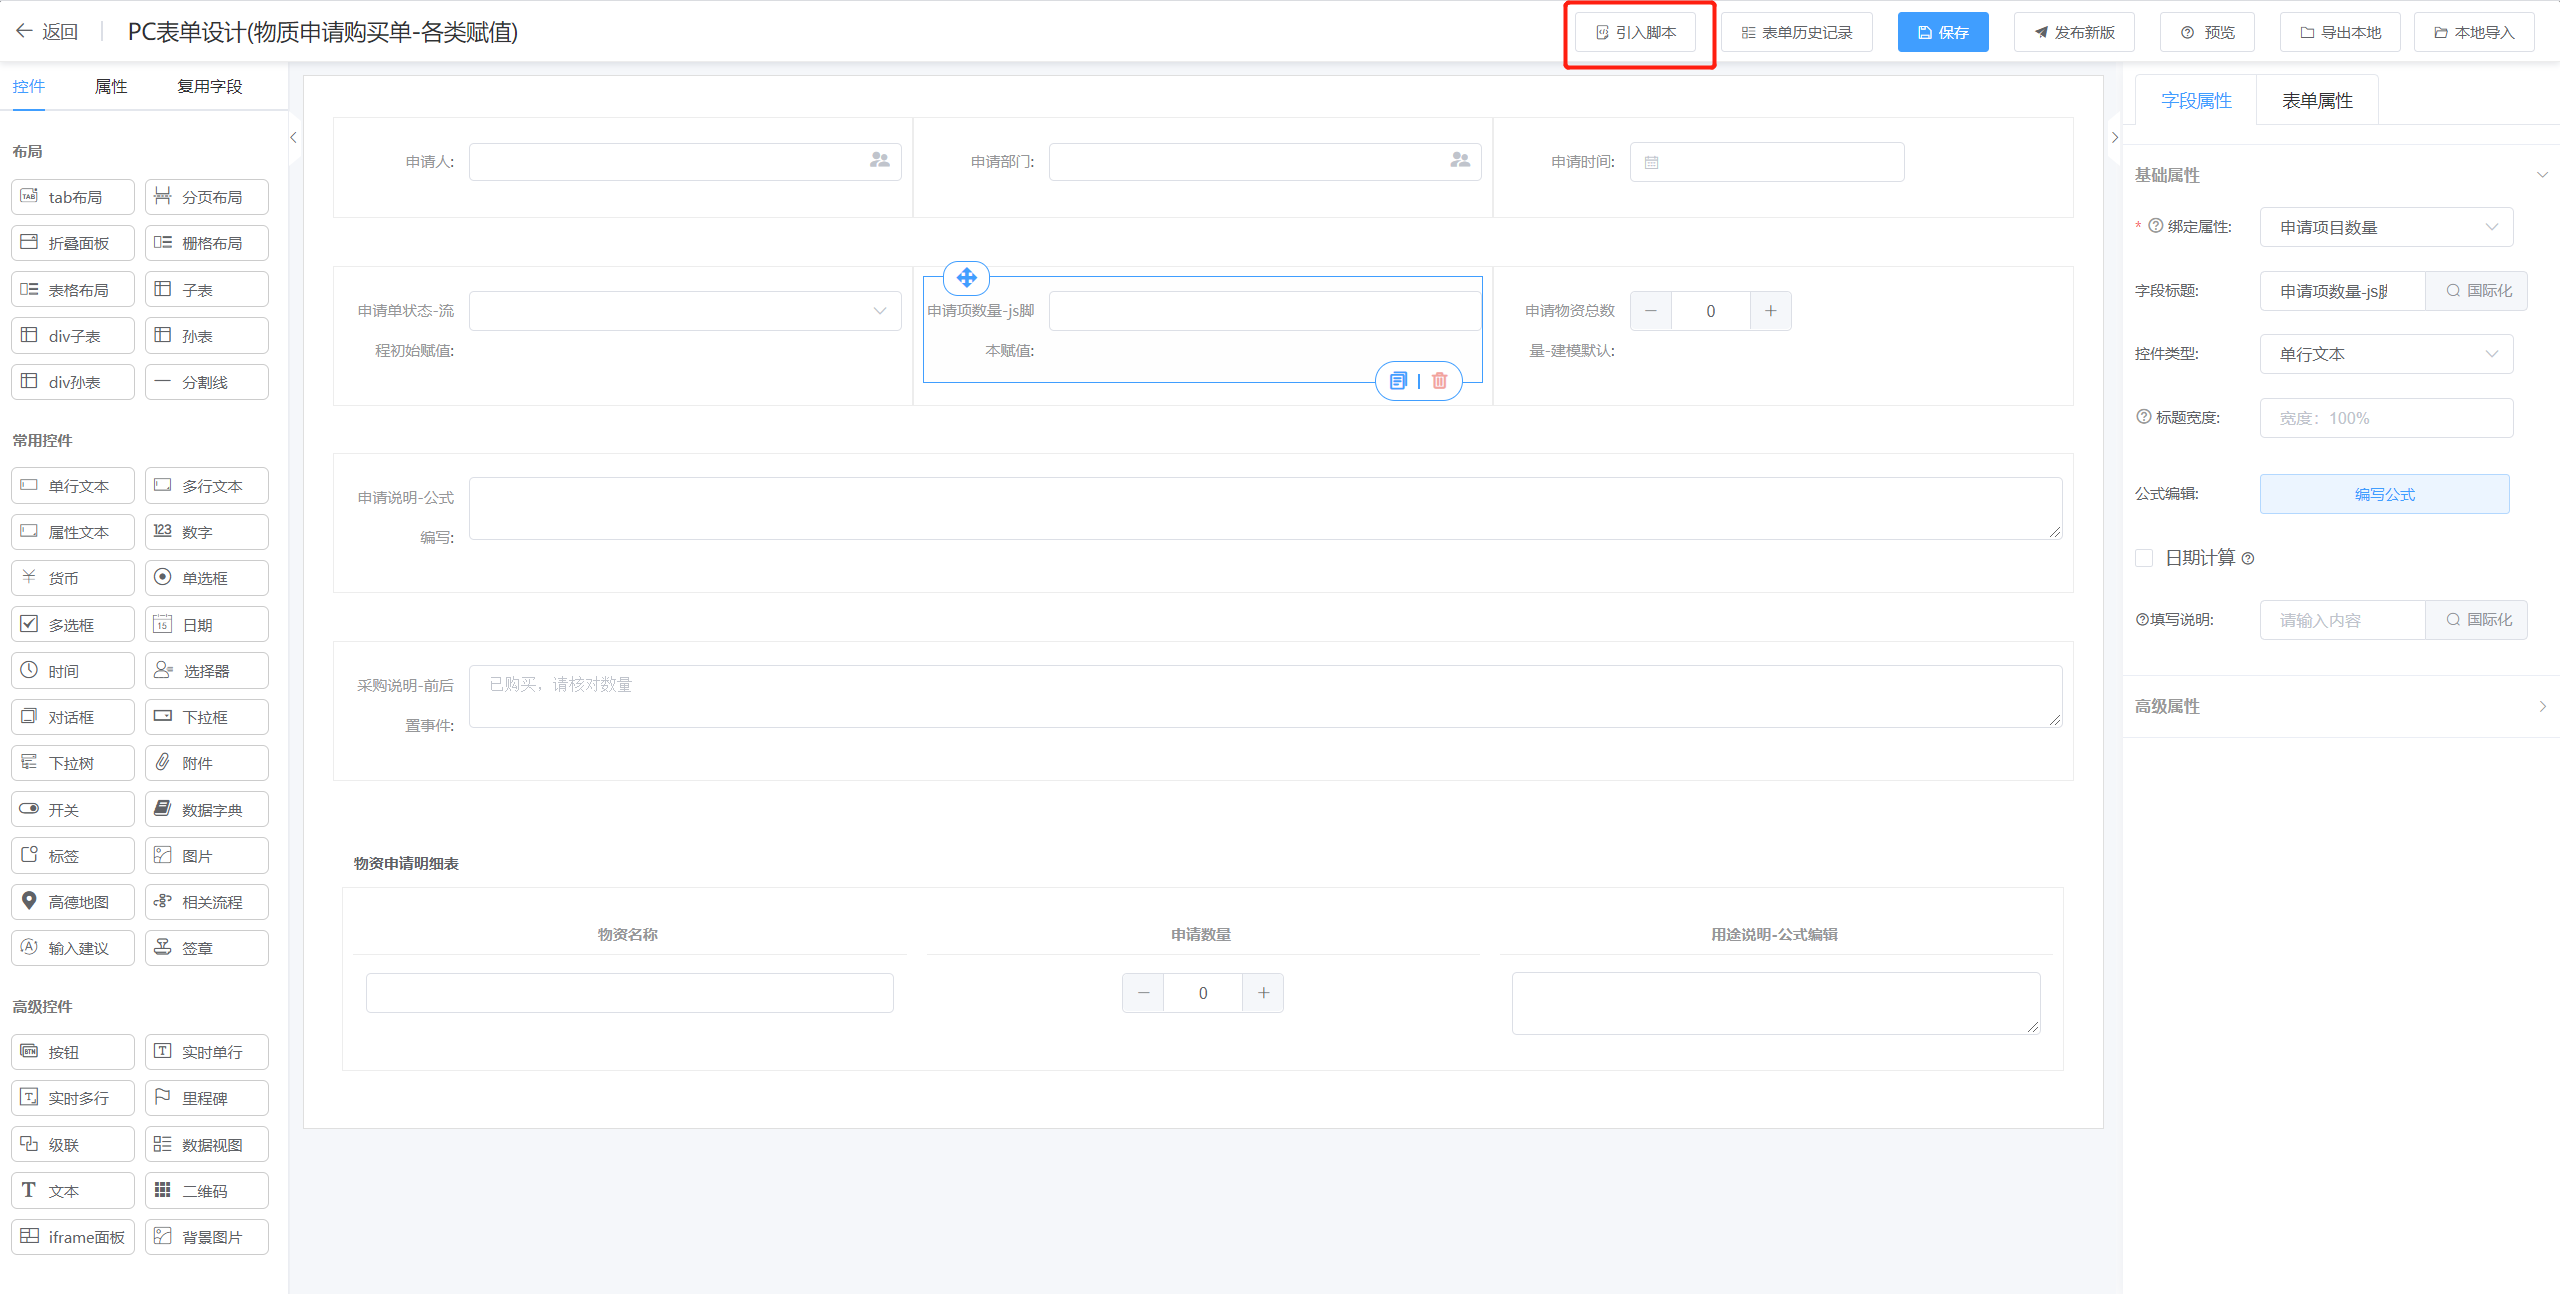This screenshot has height=1294, width=2560.
Task: Delete selected field with trash icon
Action: (x=1440, y=381)
